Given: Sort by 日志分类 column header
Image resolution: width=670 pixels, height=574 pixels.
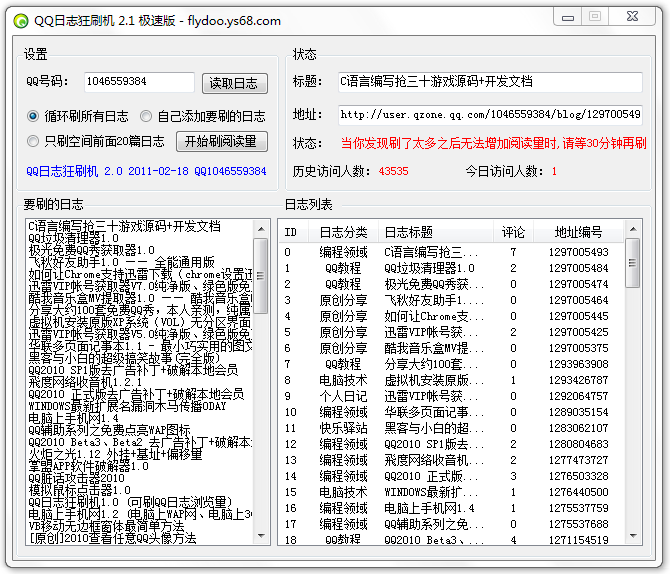Looking at the screenshot, I should click(344, 232).
